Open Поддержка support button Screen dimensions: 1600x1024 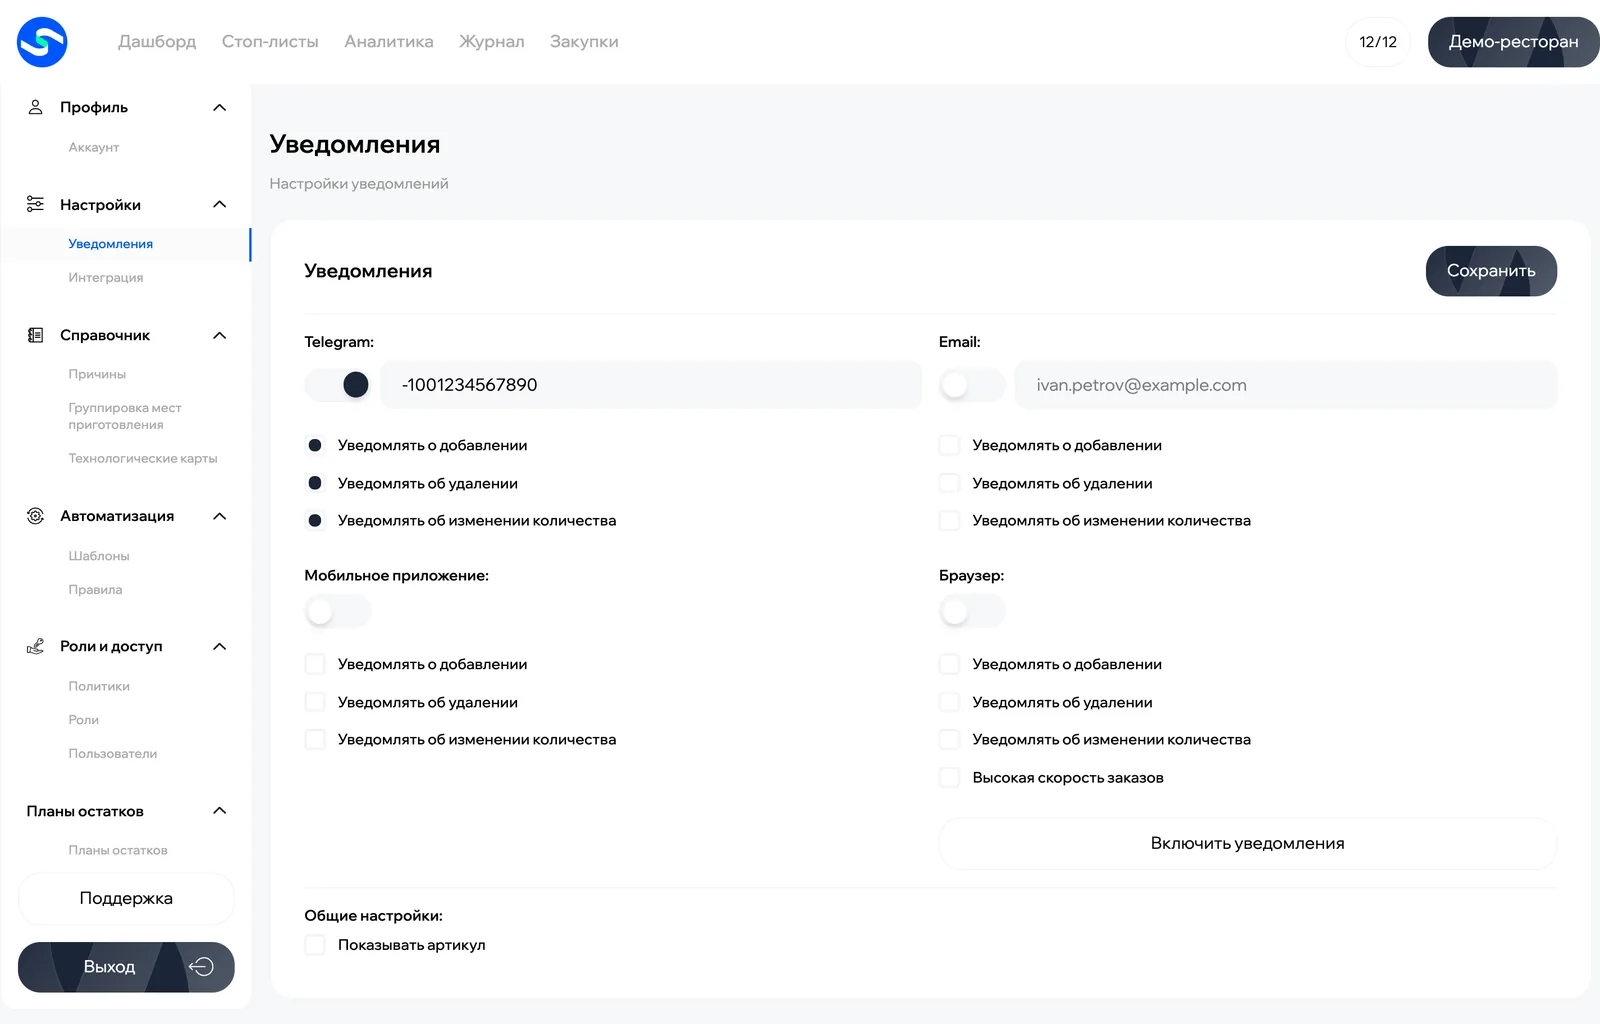126,898
